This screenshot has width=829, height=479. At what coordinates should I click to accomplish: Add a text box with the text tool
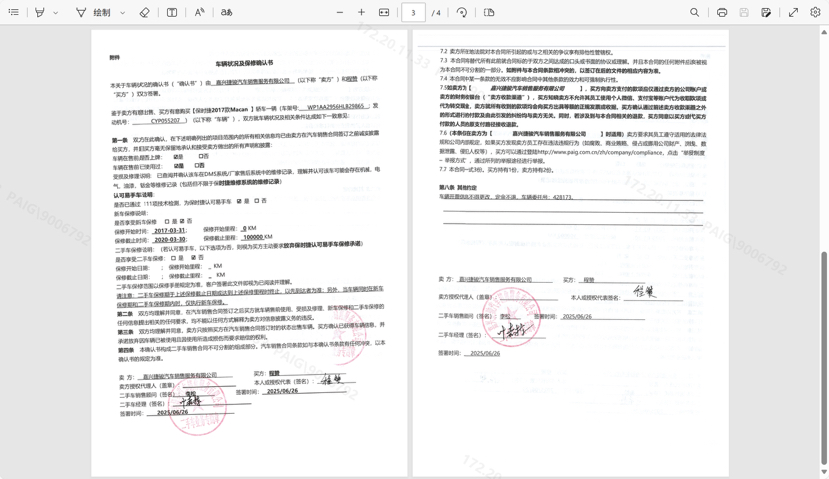172,13
